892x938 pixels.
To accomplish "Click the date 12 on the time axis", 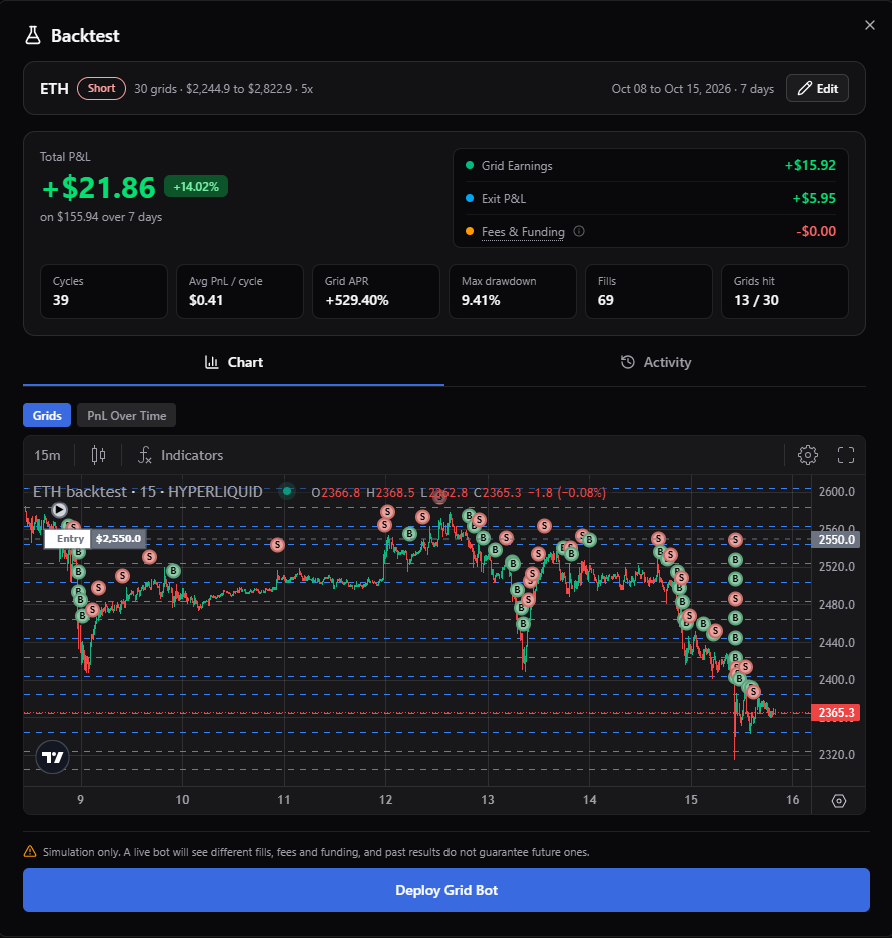I will click(385, 800).
